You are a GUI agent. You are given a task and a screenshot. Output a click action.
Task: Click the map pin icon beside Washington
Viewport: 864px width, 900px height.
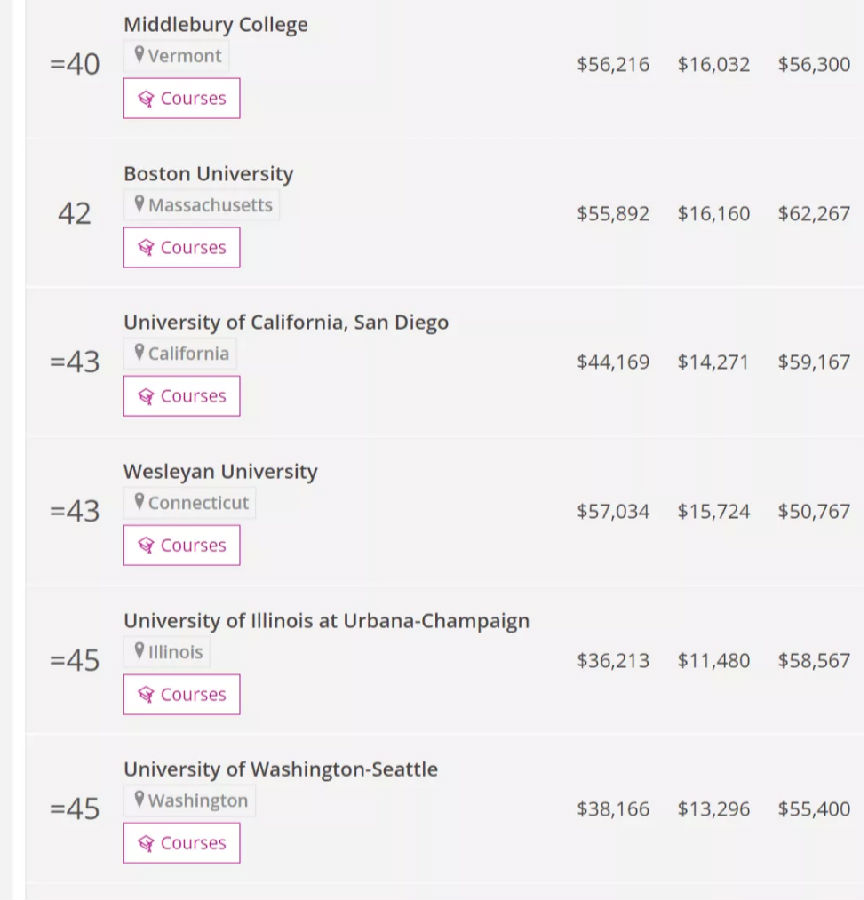[140, 800]
